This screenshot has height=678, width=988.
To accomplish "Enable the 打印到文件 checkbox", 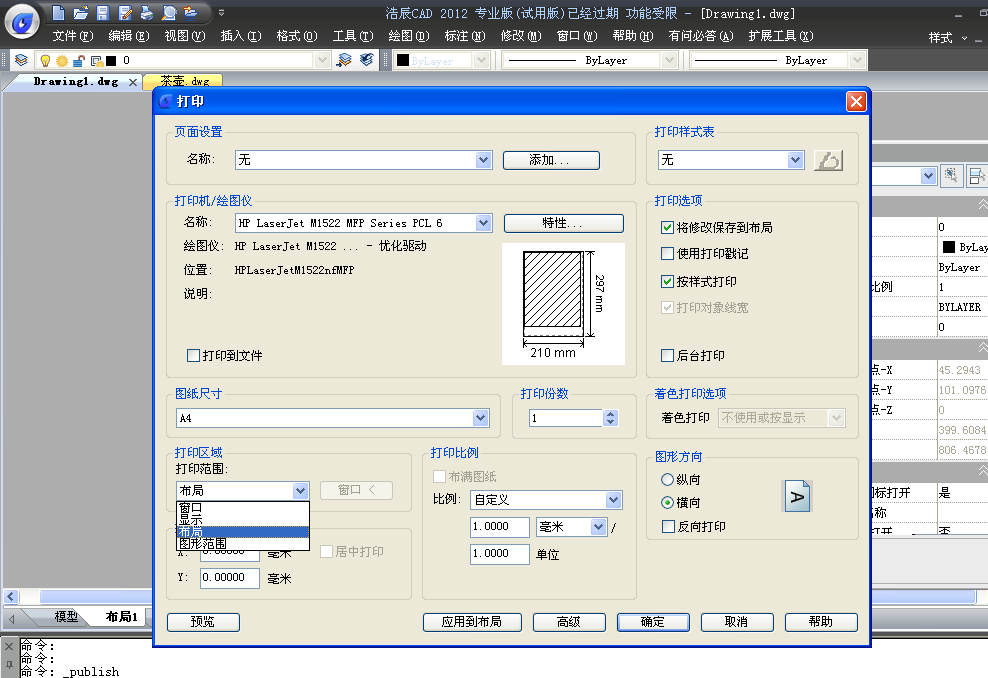I will coord(194,355).
